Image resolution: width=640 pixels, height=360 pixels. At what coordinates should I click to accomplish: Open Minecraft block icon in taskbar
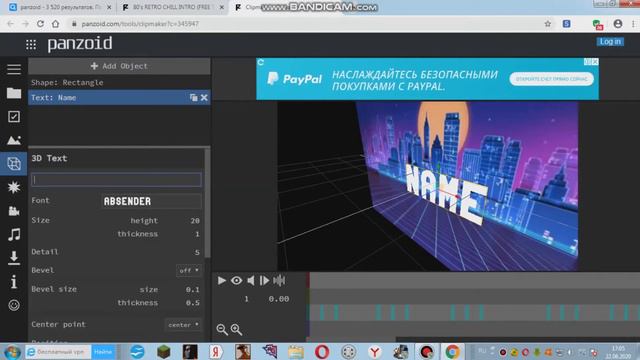(x=164, y=352)
